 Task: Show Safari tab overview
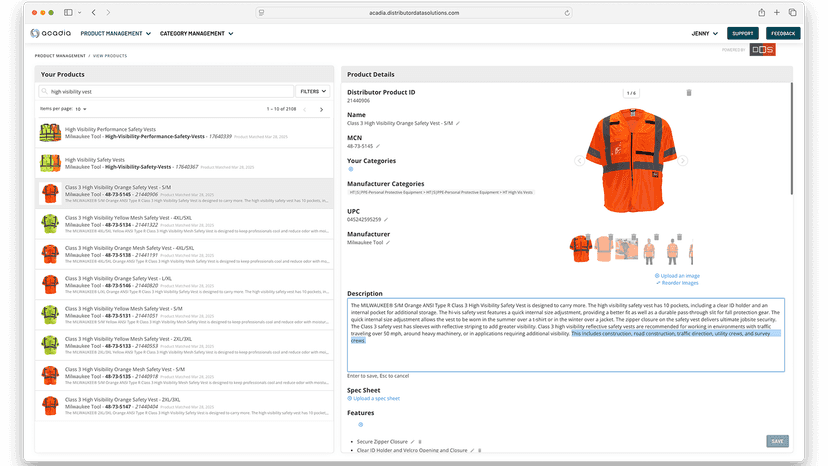[793, 12]
